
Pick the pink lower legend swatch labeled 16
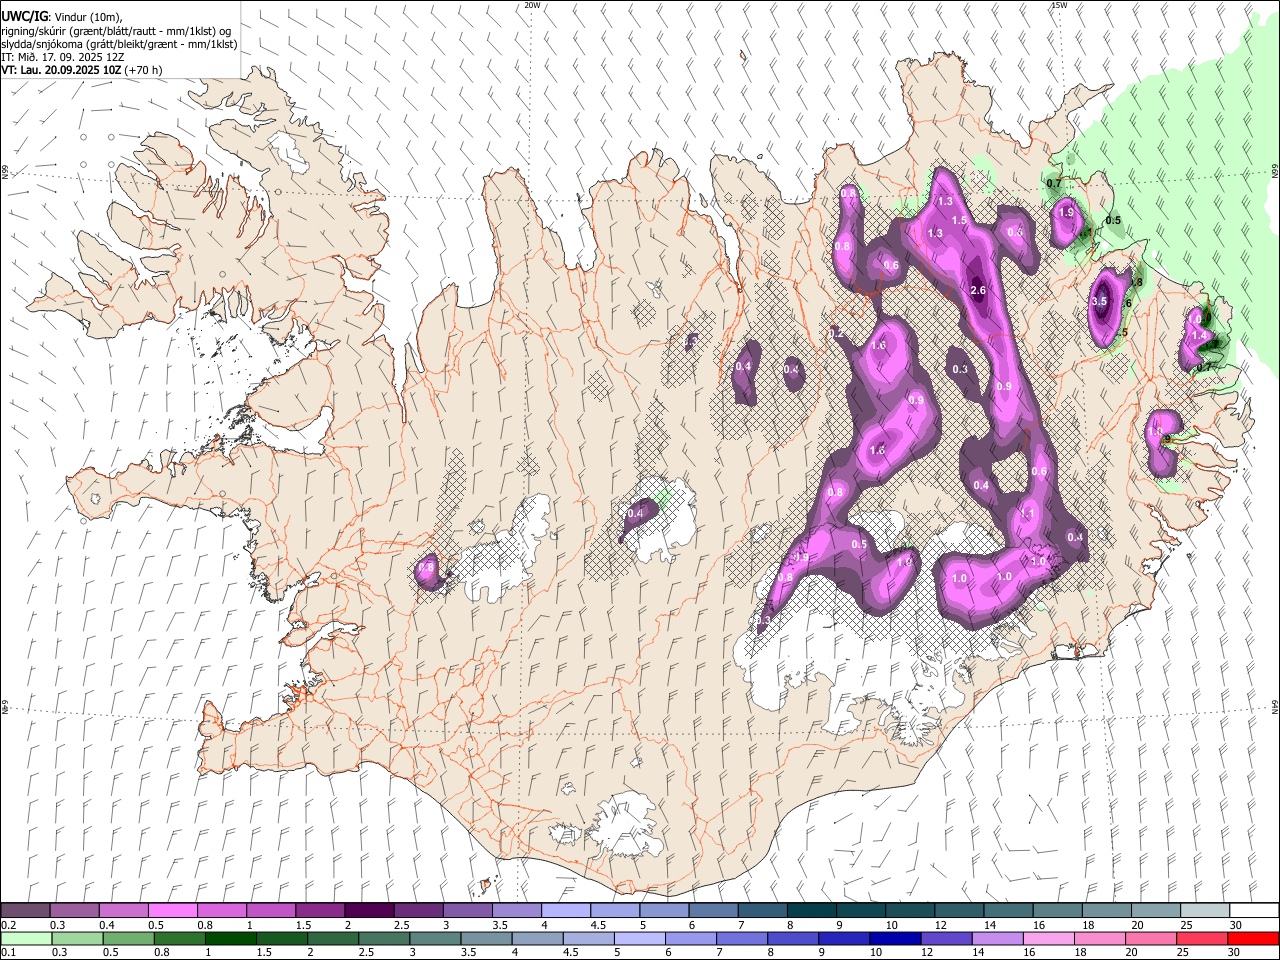tap(1048, 938)
